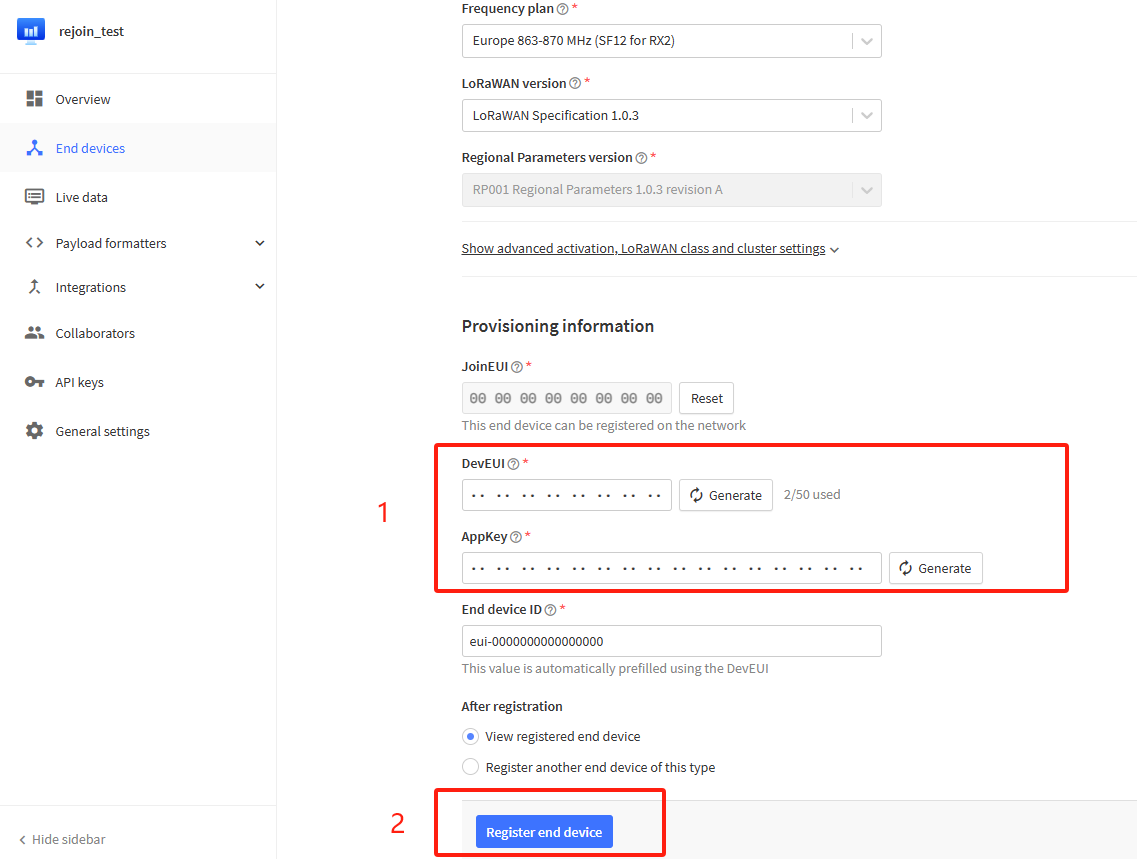The image size is (1137, 859).
Task: Click the End devices sidebar icon
Action: pyautogui.click(x=34, y=148)
